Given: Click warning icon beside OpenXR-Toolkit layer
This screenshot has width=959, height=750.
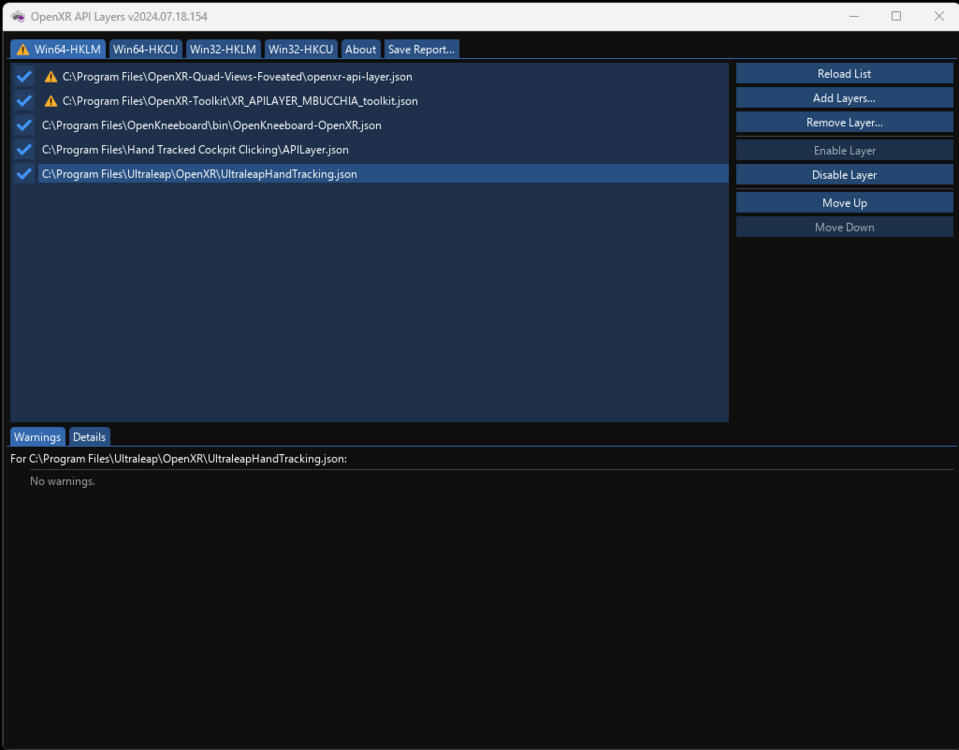Looking at the screenshot, I should [51, 101].
